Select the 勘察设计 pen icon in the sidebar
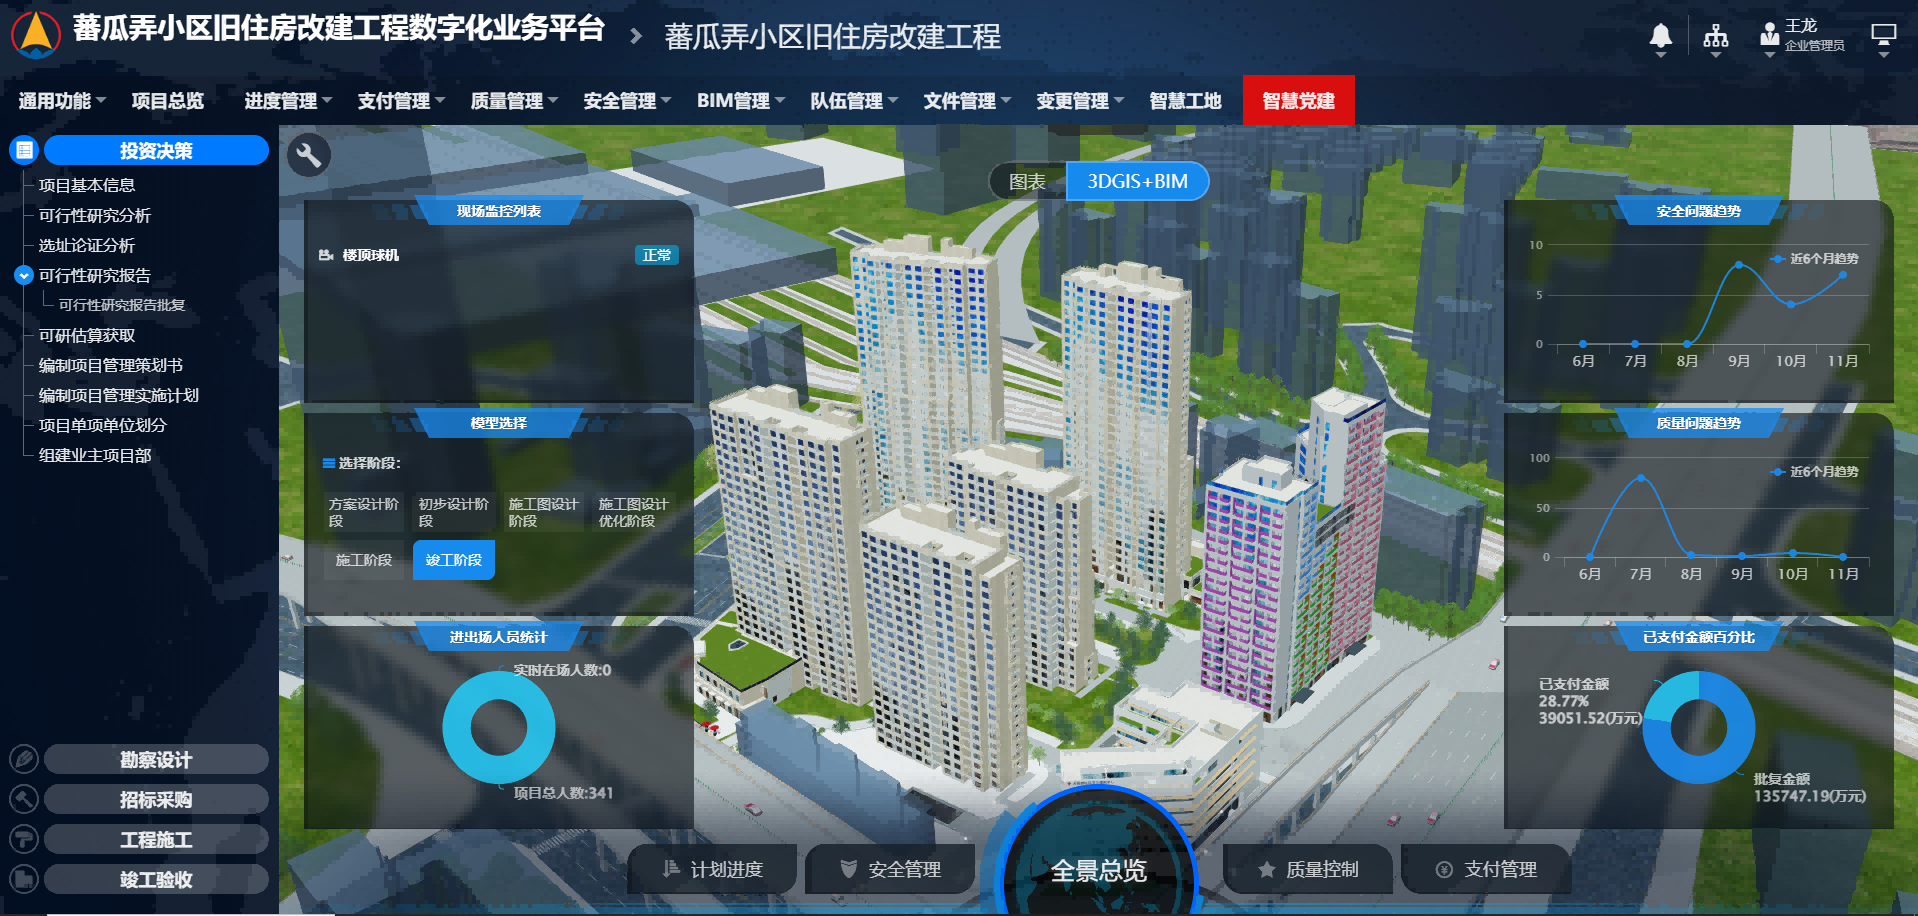 tap(22, 759)
